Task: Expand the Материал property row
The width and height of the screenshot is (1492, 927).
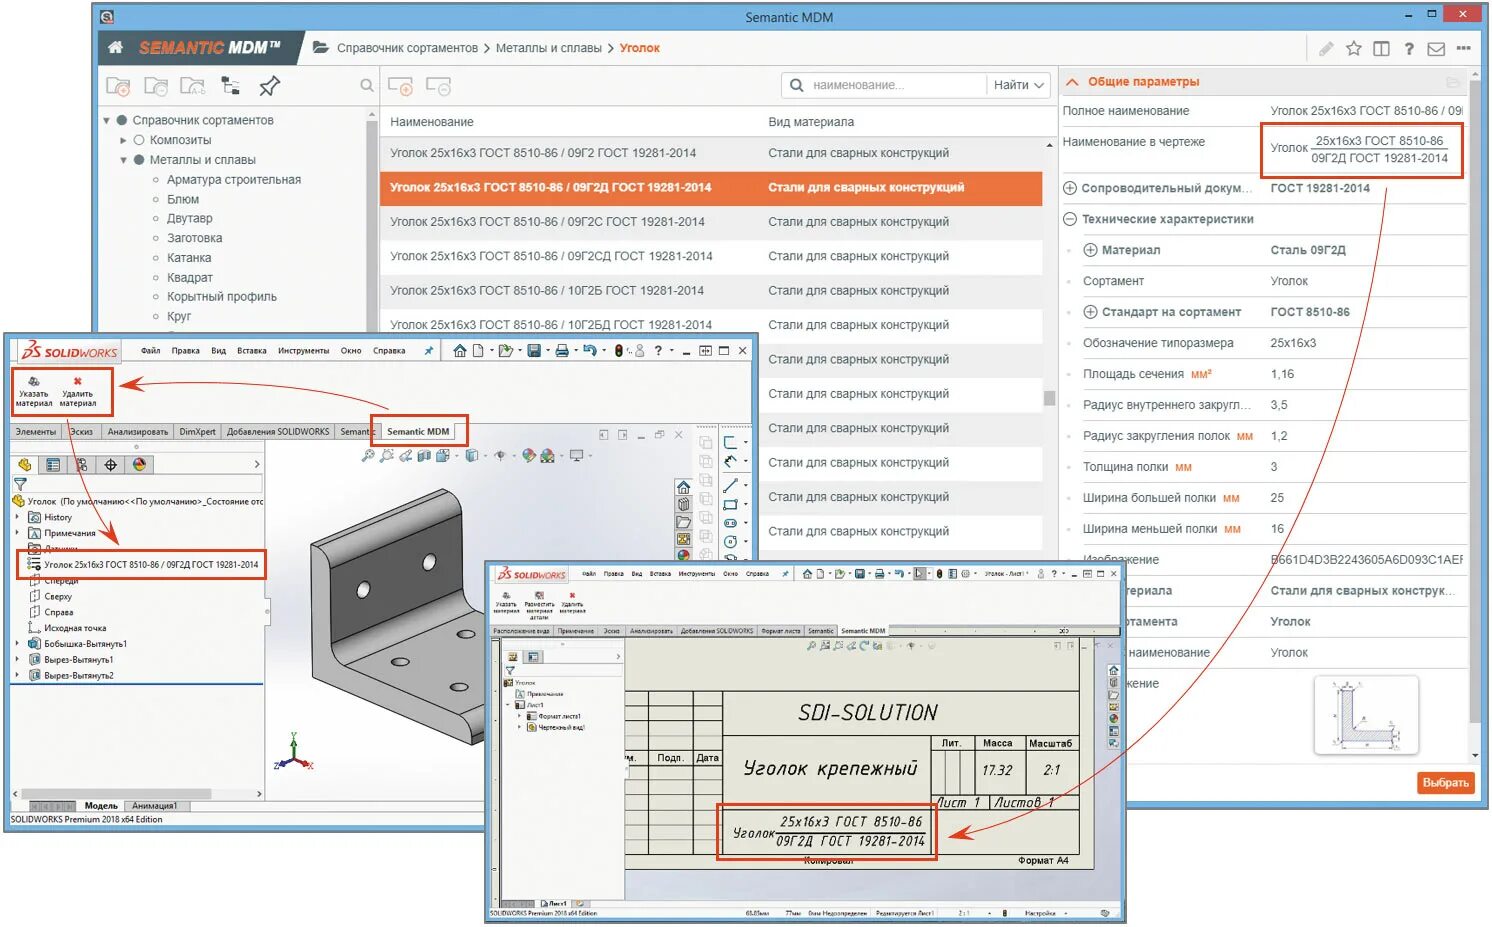Action: tap(1091, 250)
